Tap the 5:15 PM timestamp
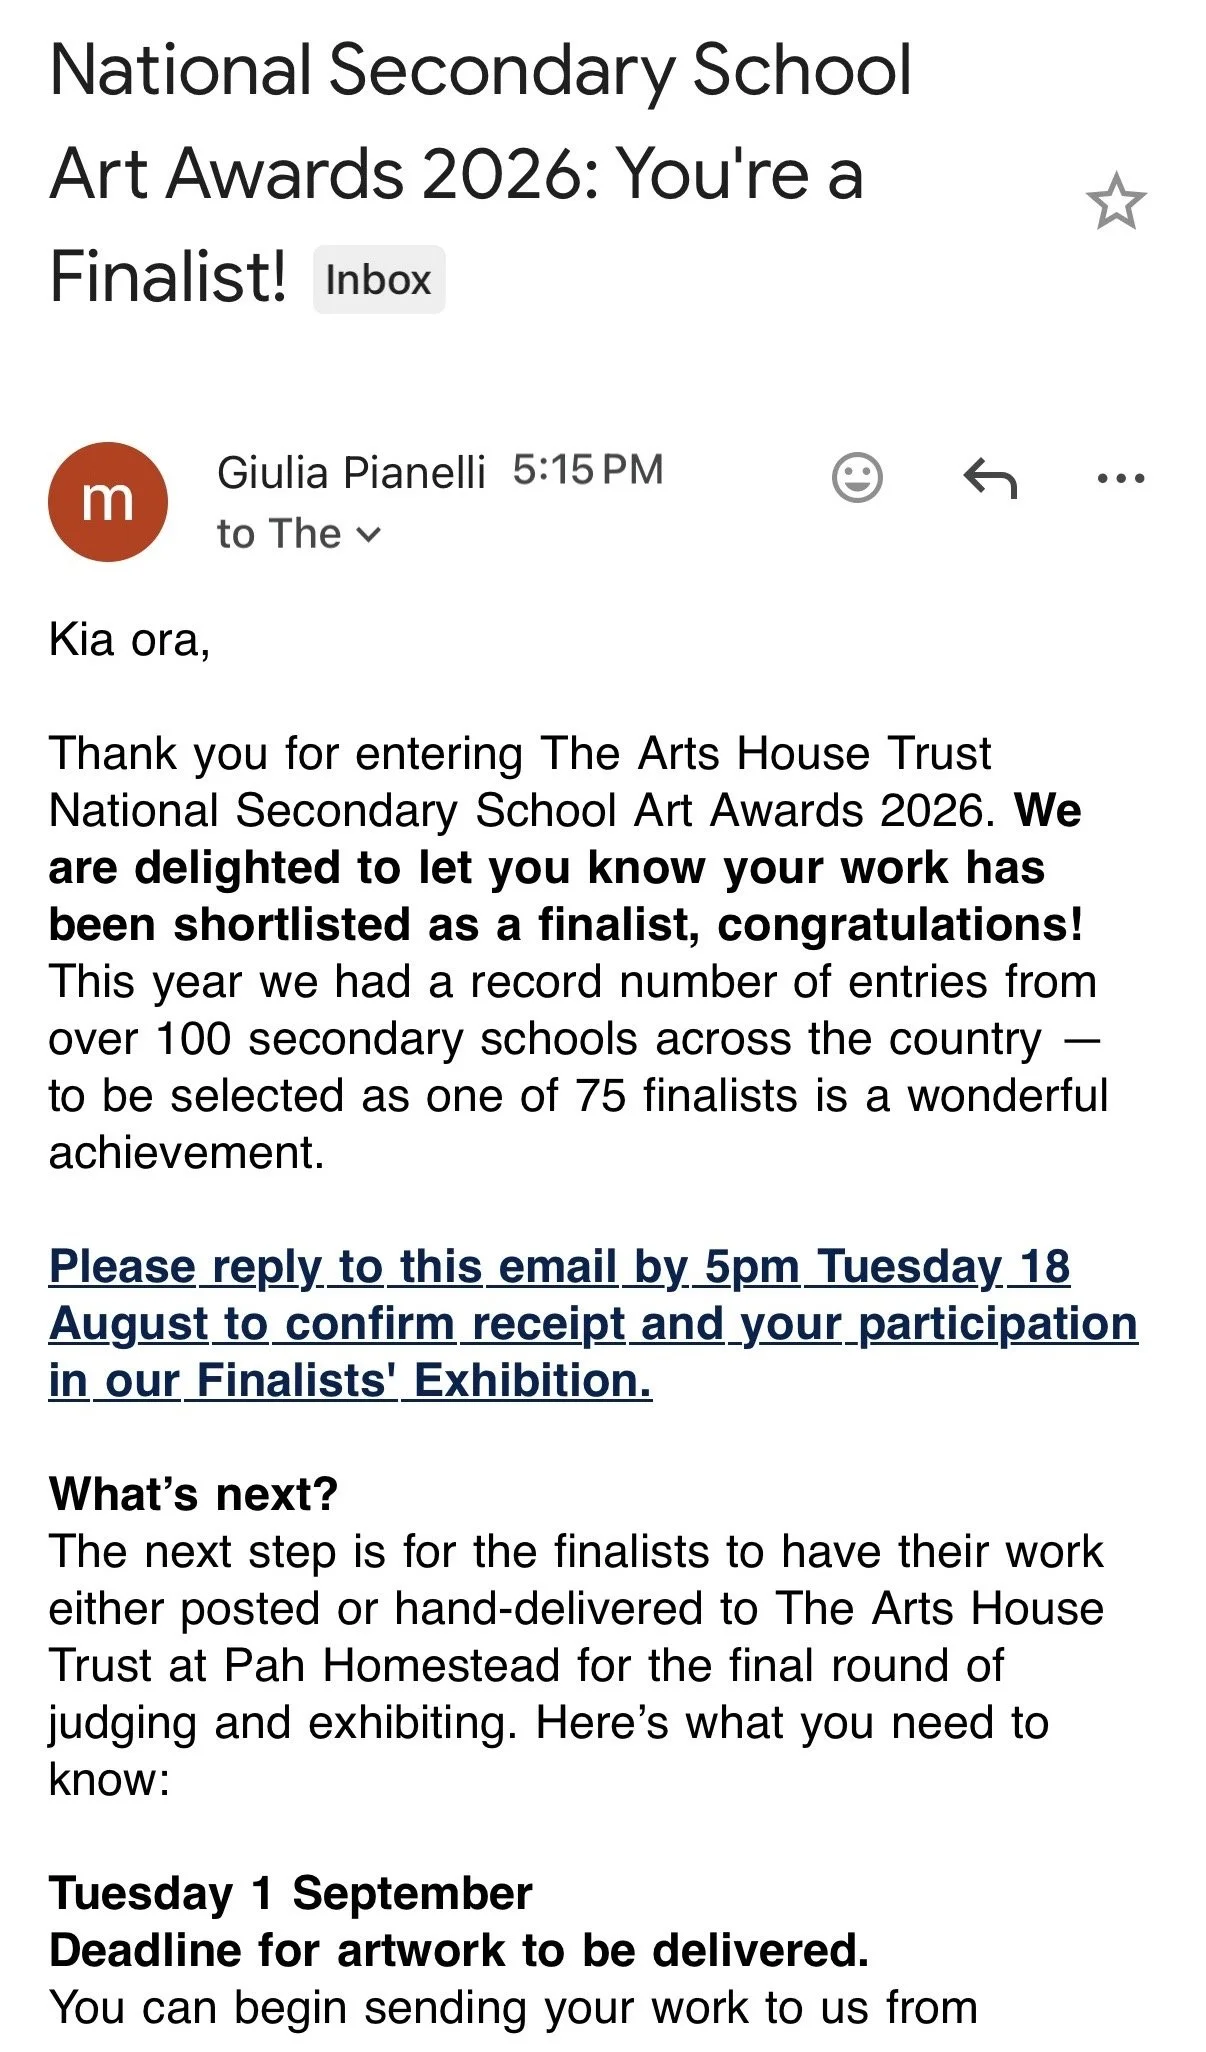The height and width of the screenshot is (2052, 1206). [x=588, y=470]
